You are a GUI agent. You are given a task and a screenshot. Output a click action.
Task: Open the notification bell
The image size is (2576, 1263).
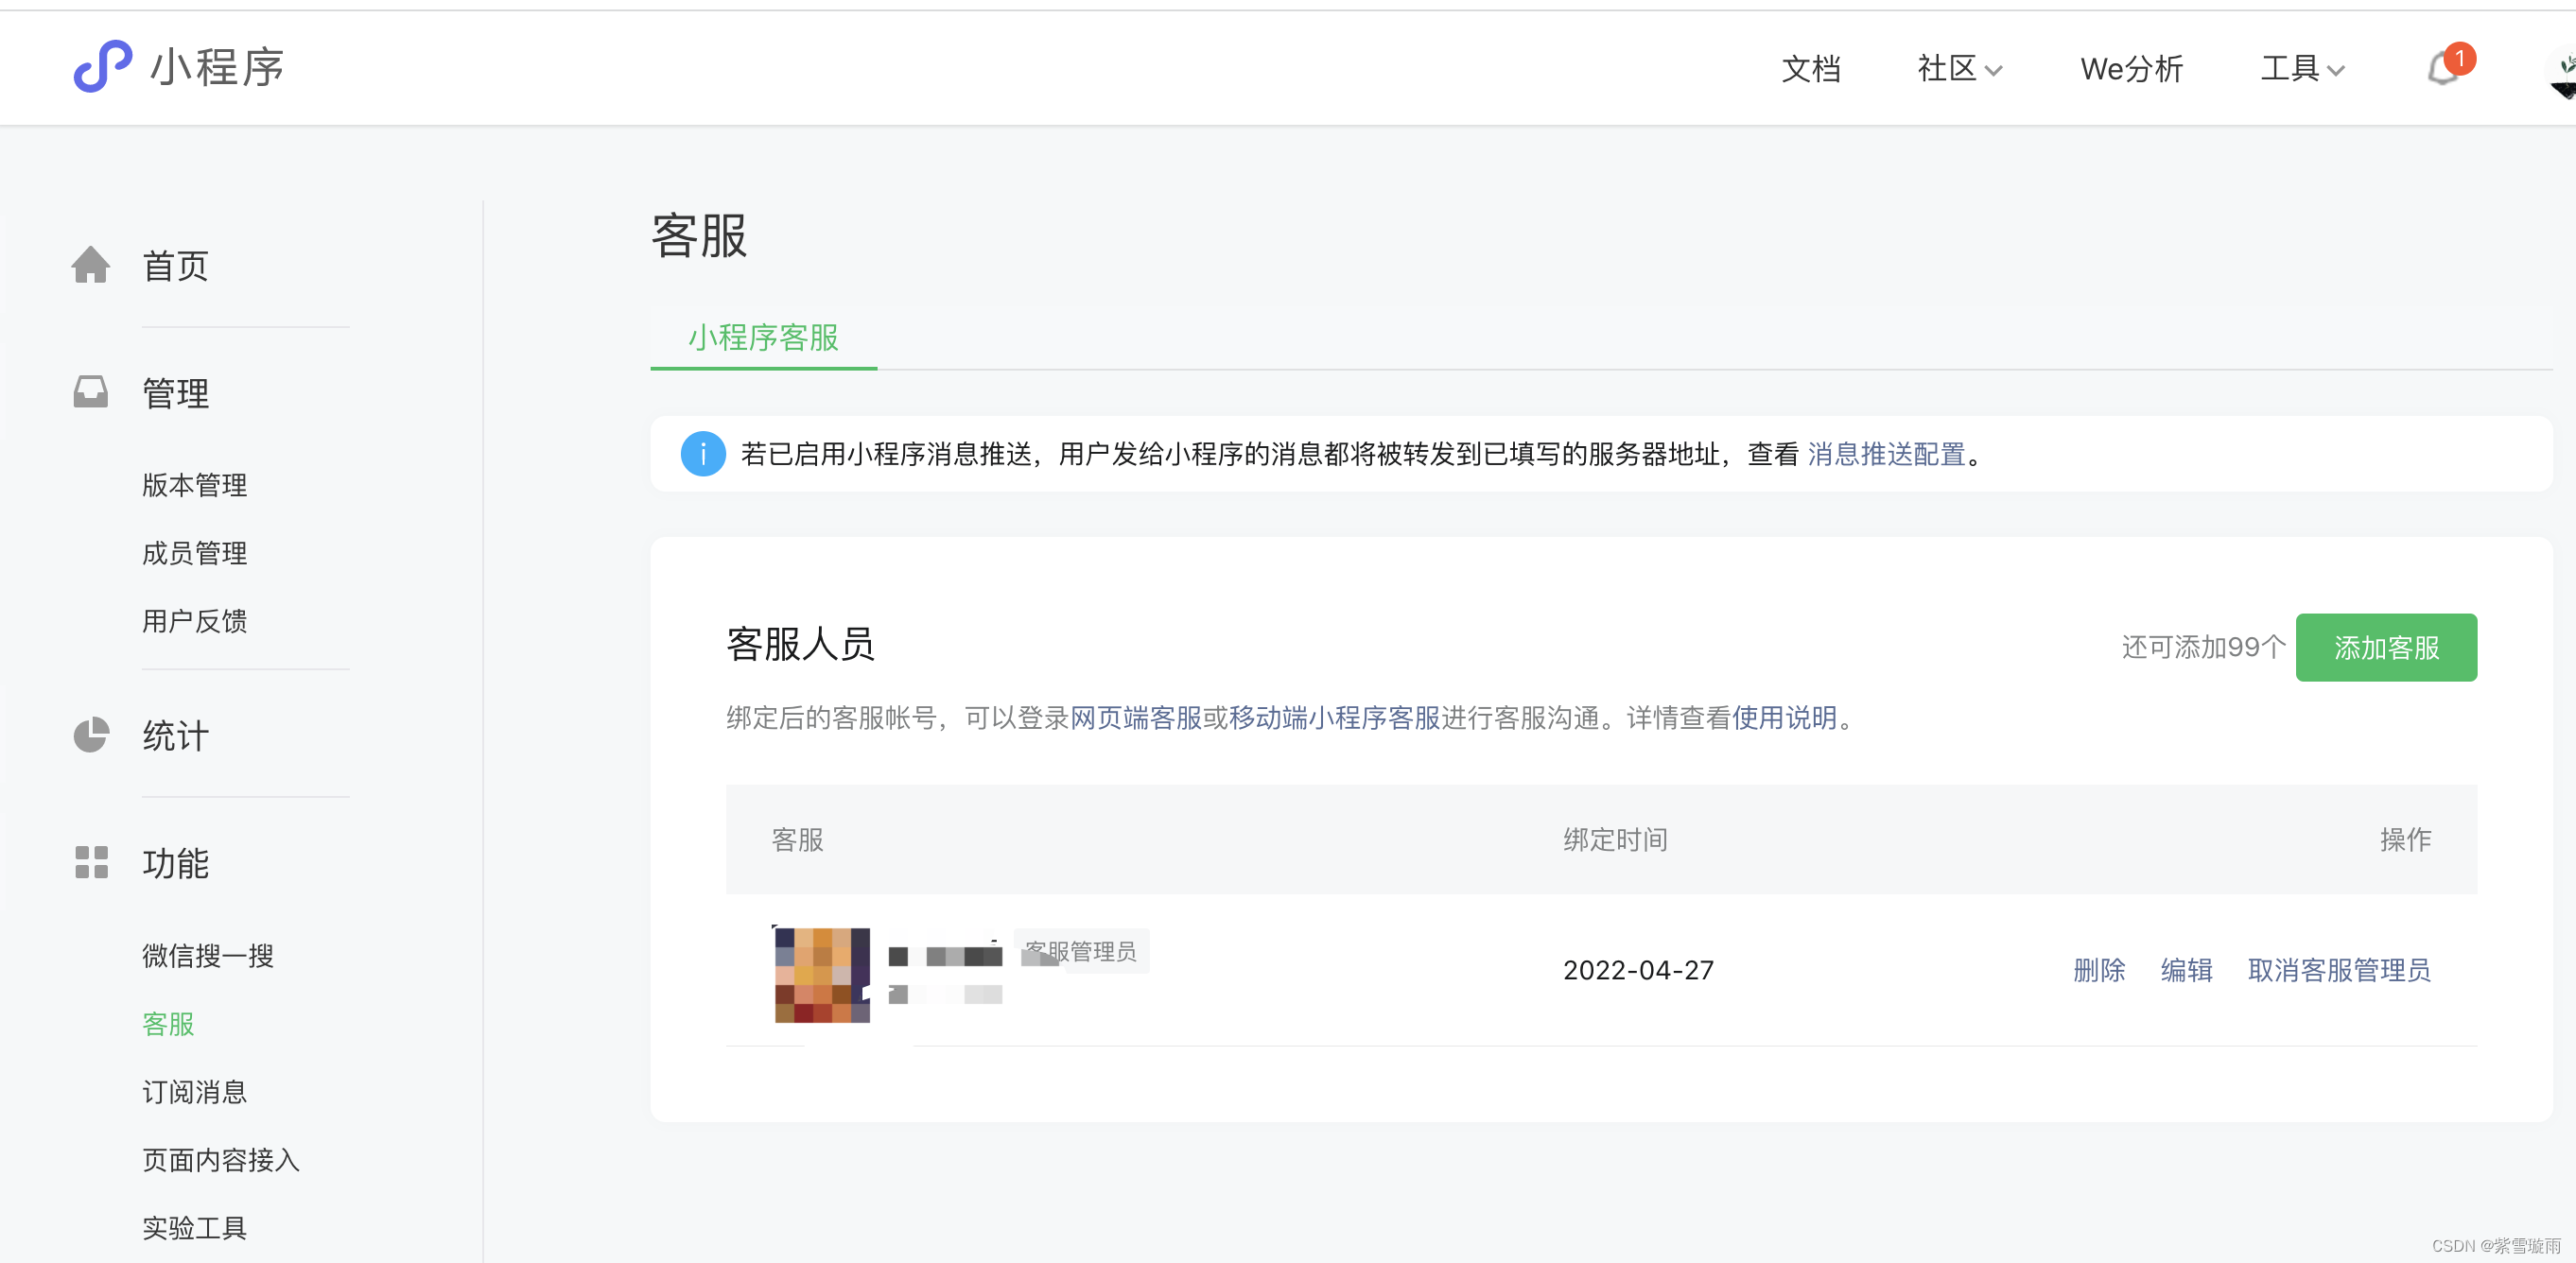click(x=2443, y=69)
